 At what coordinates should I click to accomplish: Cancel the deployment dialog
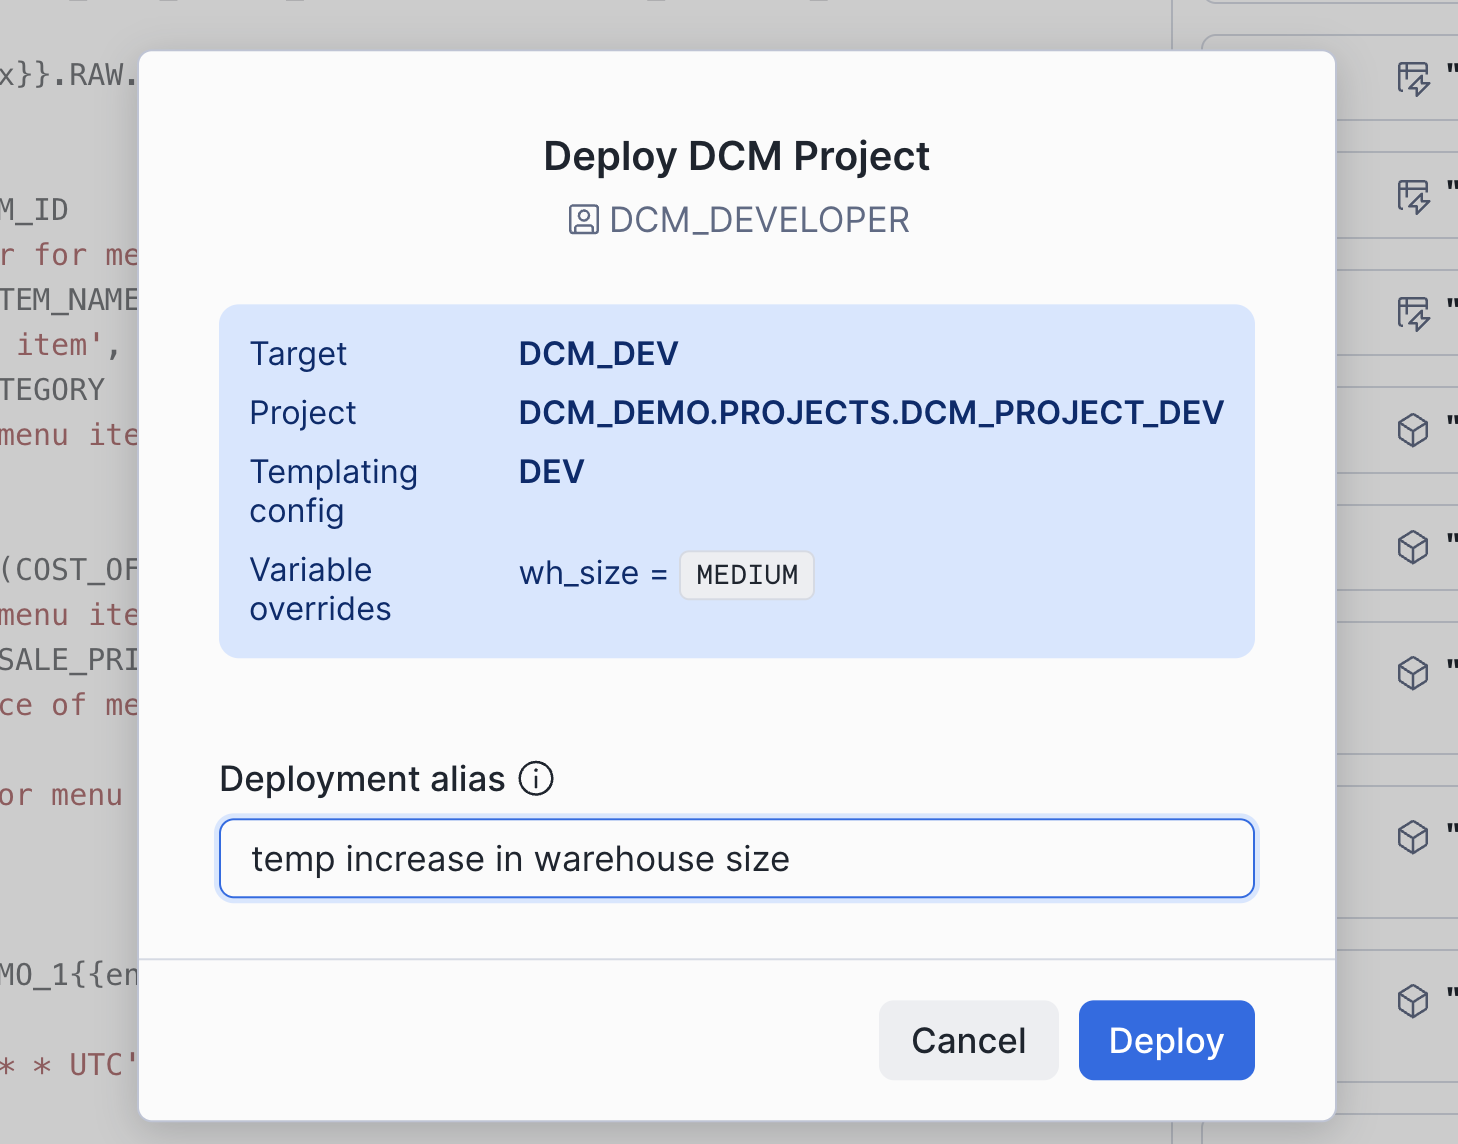tap(967, 1040)
